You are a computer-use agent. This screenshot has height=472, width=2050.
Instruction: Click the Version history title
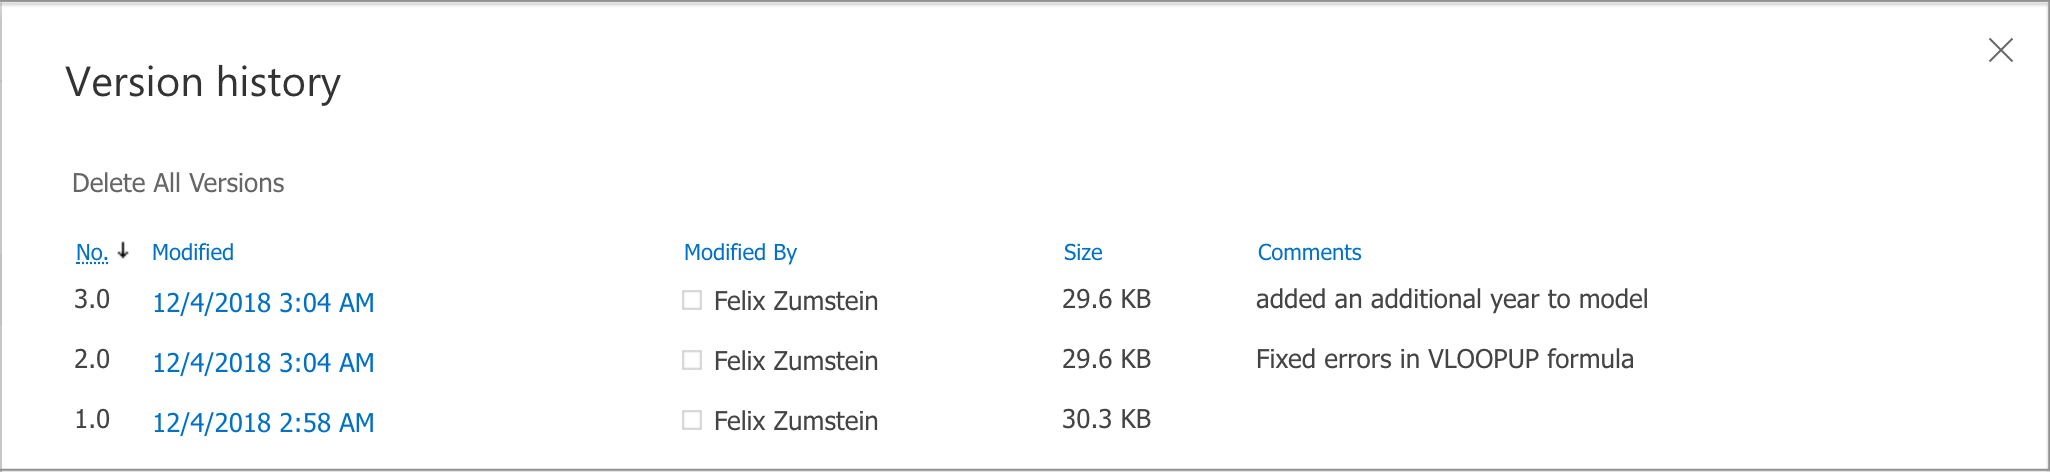pos(203,82)
